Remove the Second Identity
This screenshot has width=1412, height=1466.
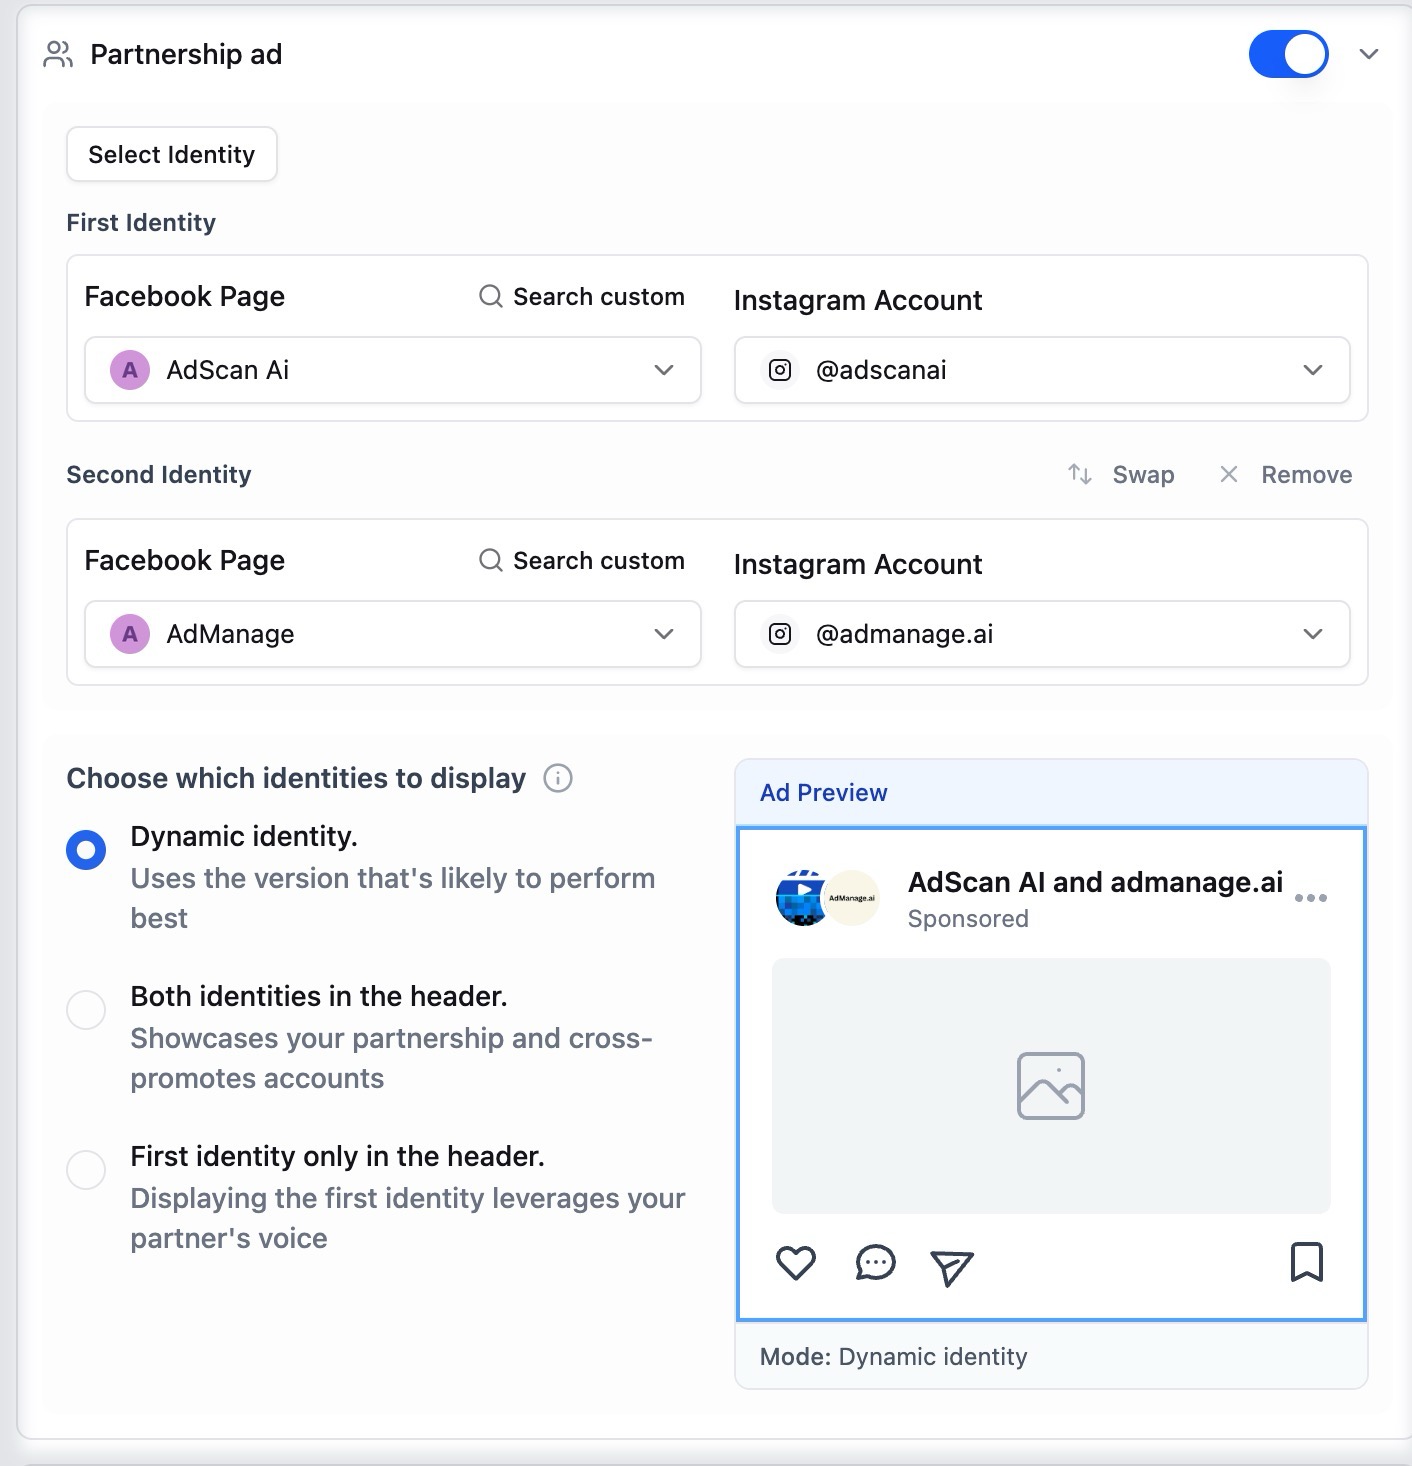1285,474
